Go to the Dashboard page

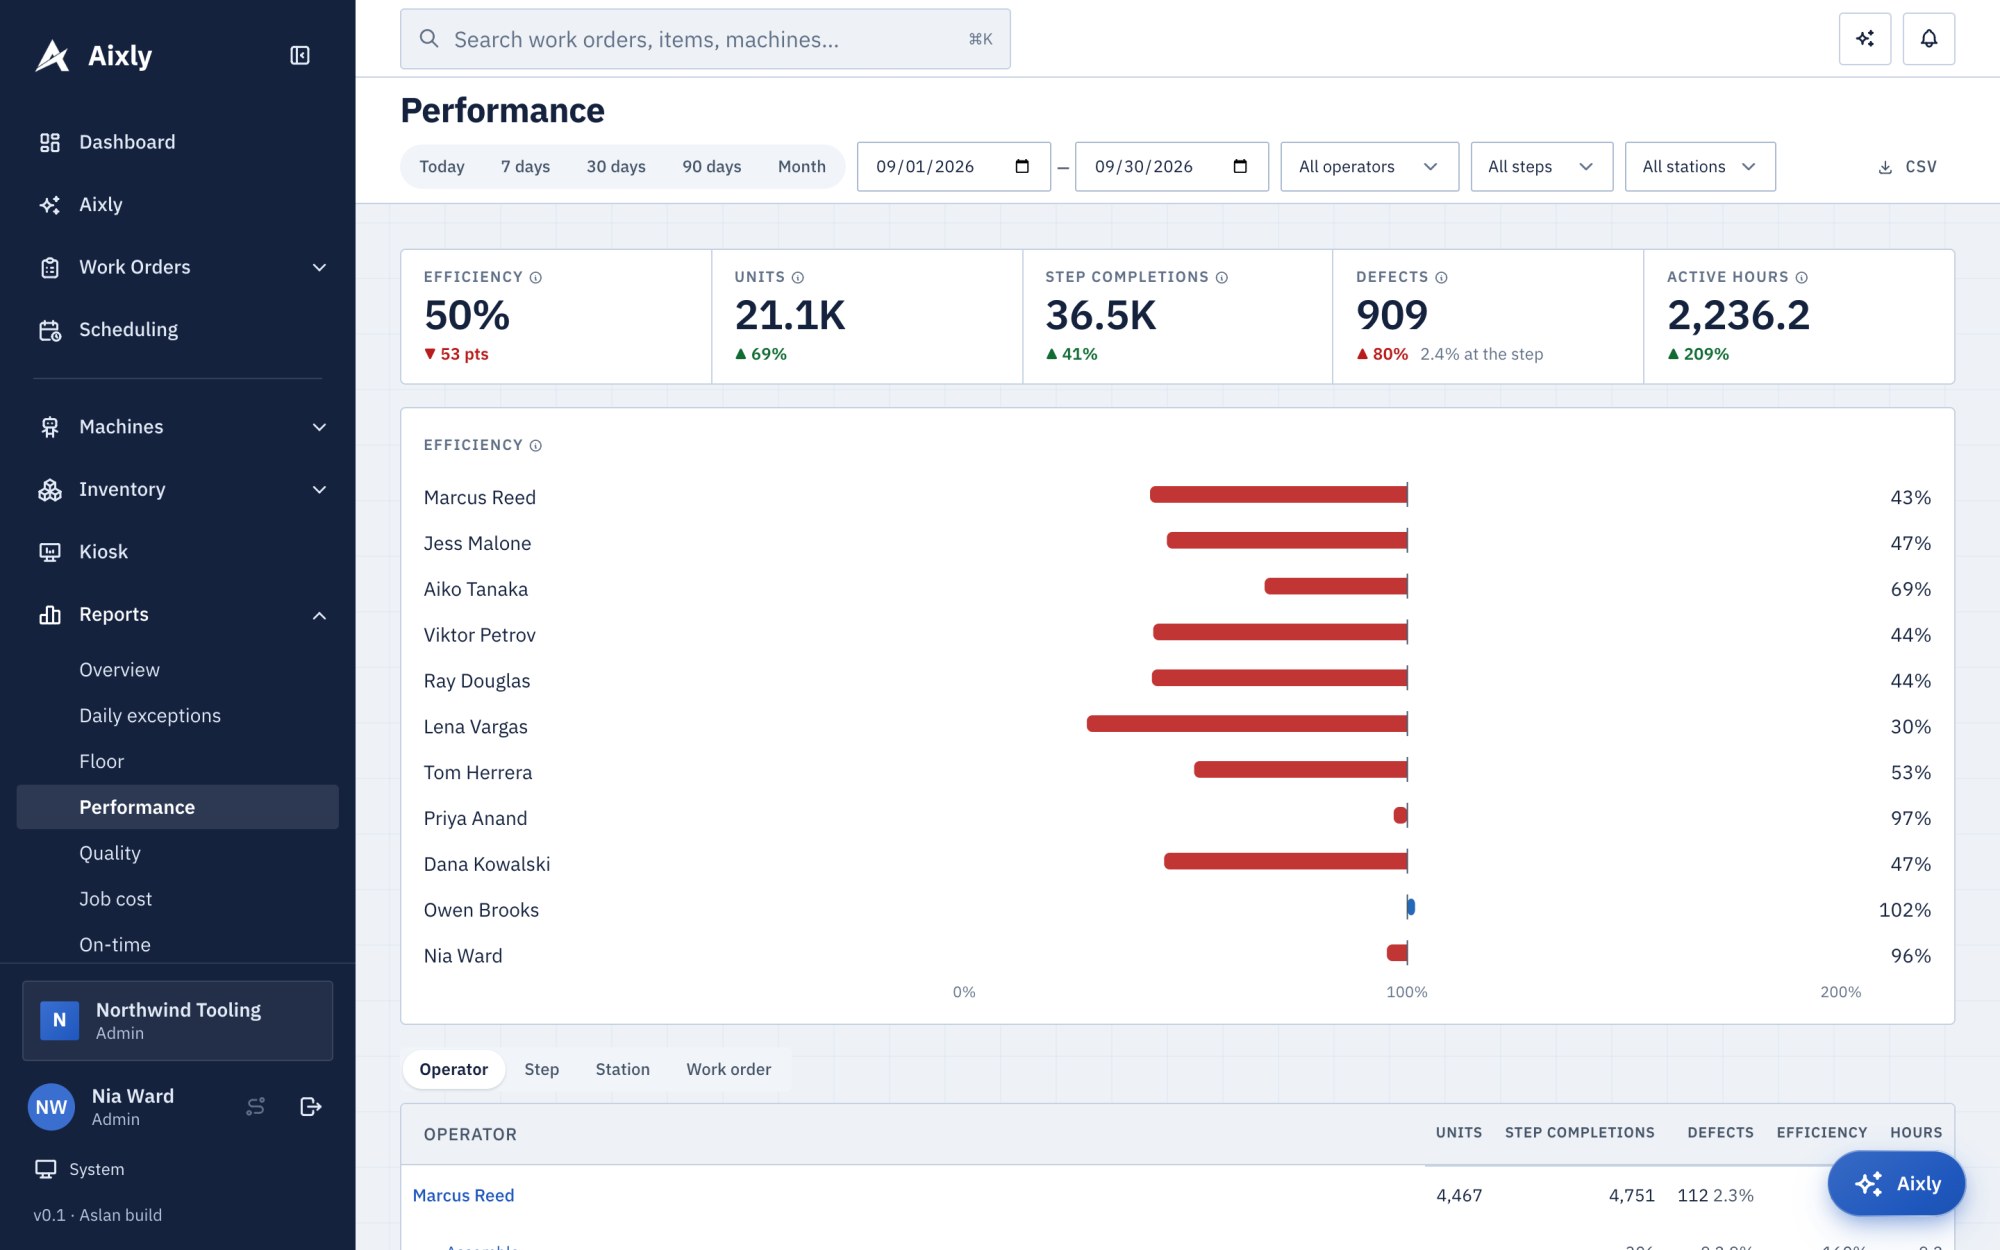coord(178,142)
